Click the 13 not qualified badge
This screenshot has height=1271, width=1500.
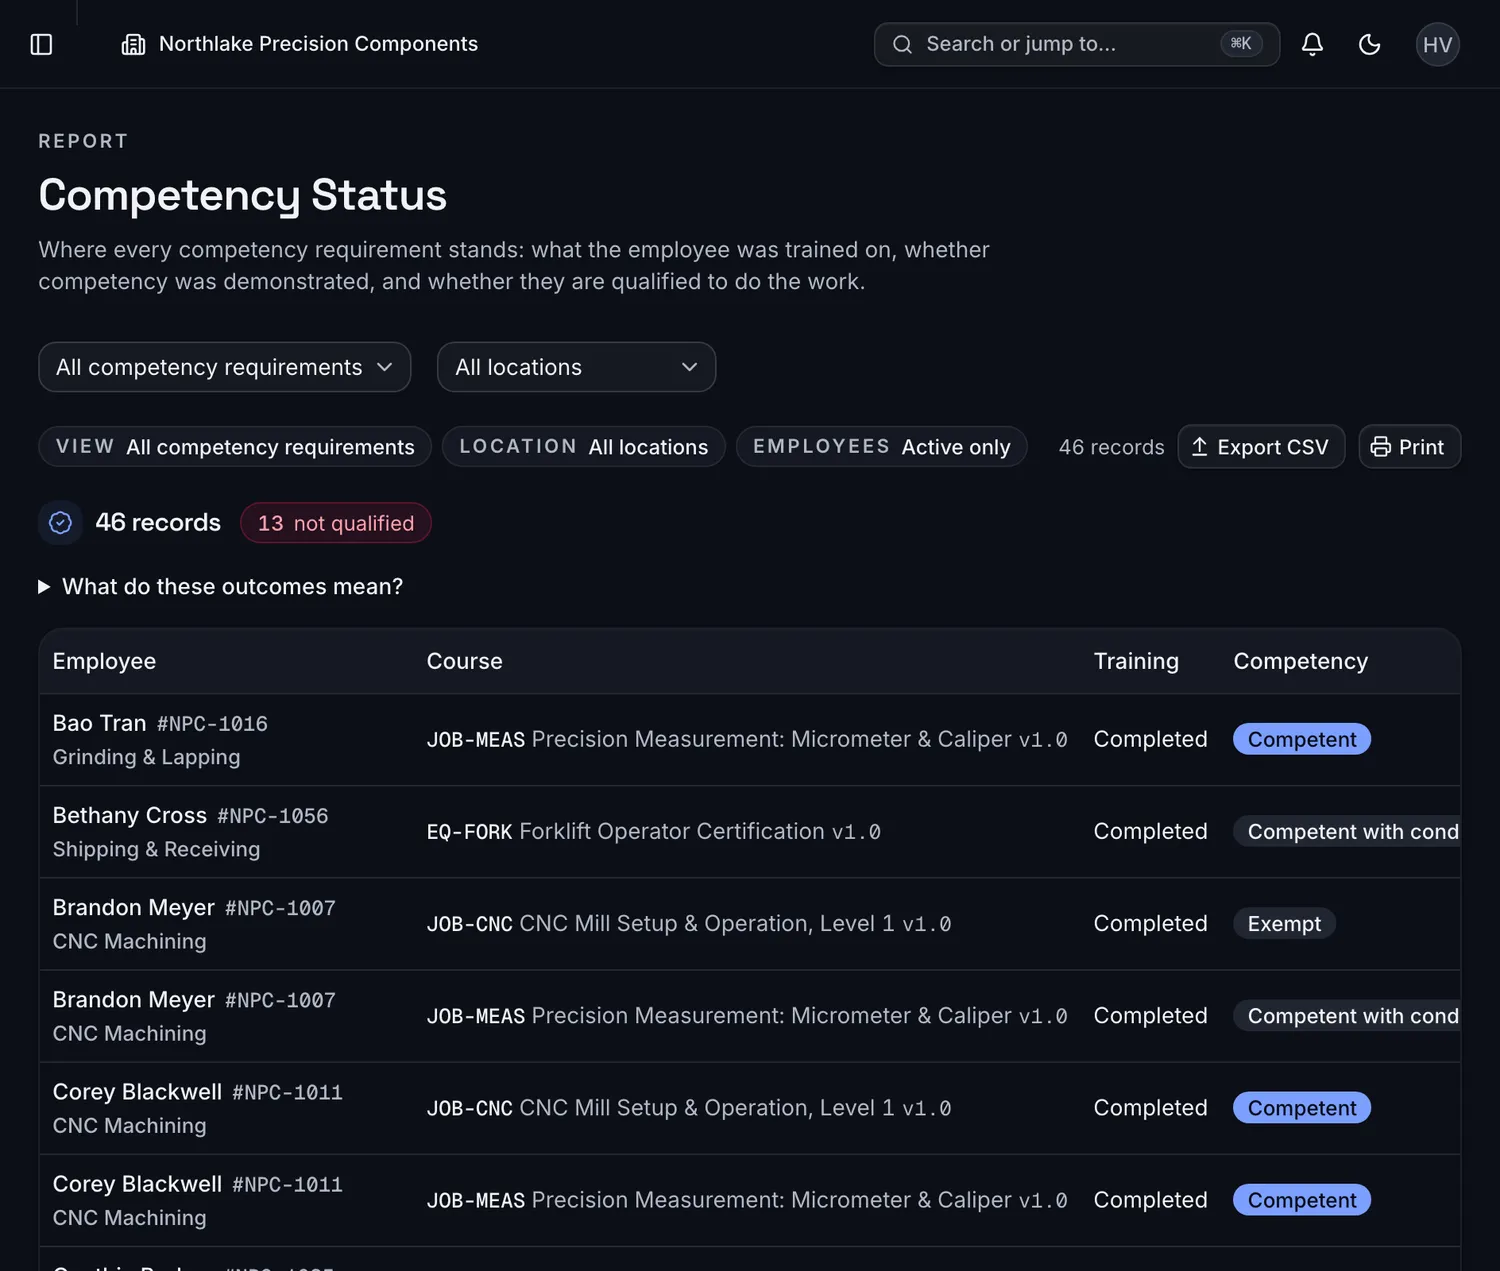[x=336, y=523]
